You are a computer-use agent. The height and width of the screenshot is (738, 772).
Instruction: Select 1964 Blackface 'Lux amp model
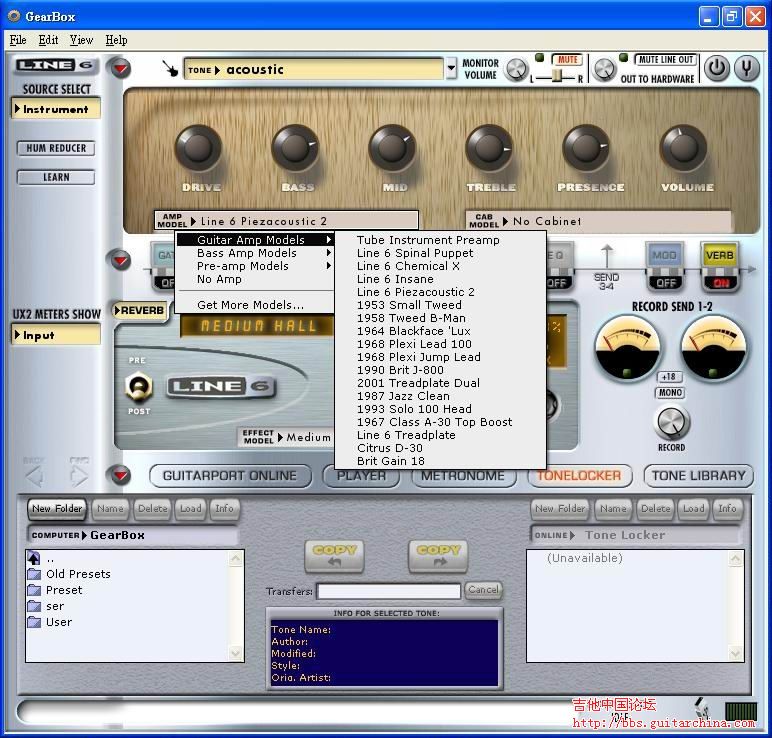(x=413, y=331)
